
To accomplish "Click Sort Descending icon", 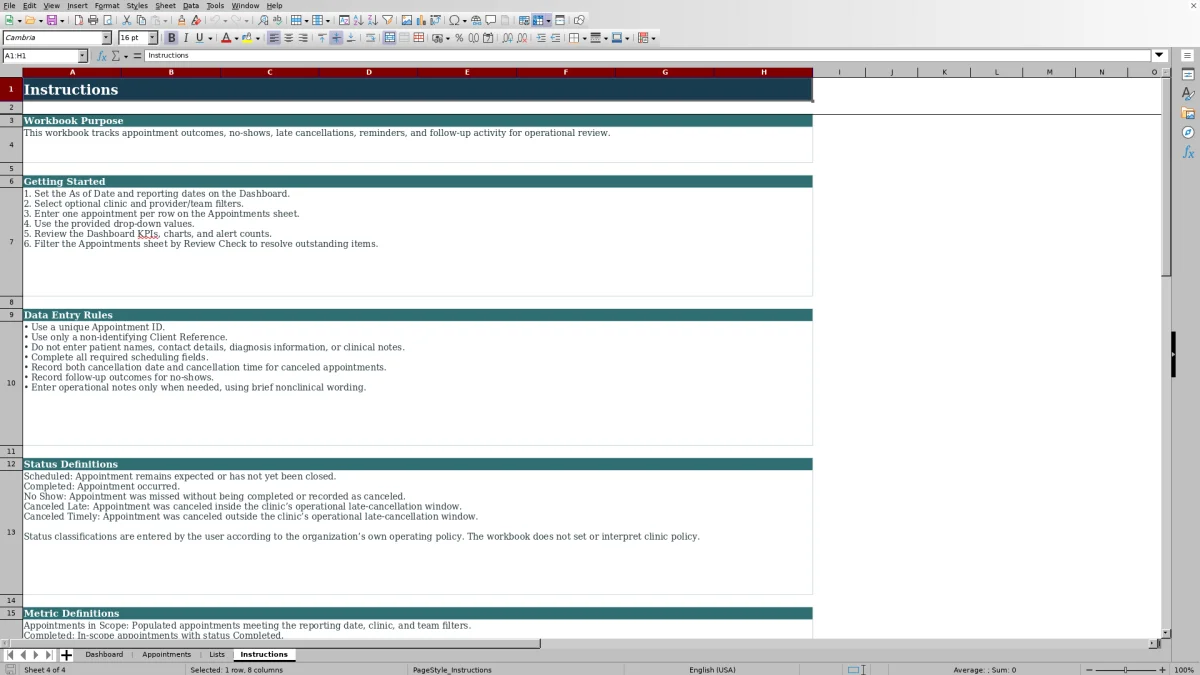I will pyautogui.click(x=372, y=20).
